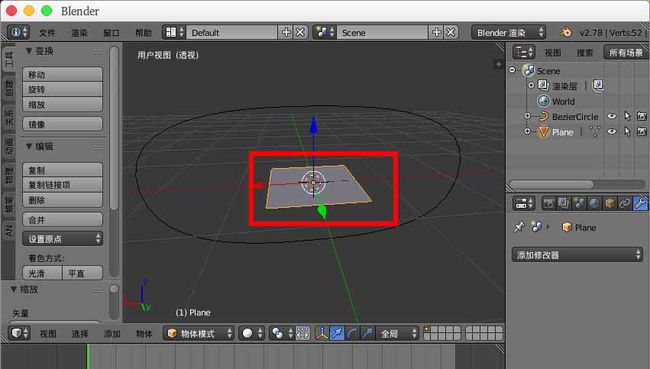Add a new screen layout next to Default
The height and width of the screenshot is (369, 650).
(286, 32)
